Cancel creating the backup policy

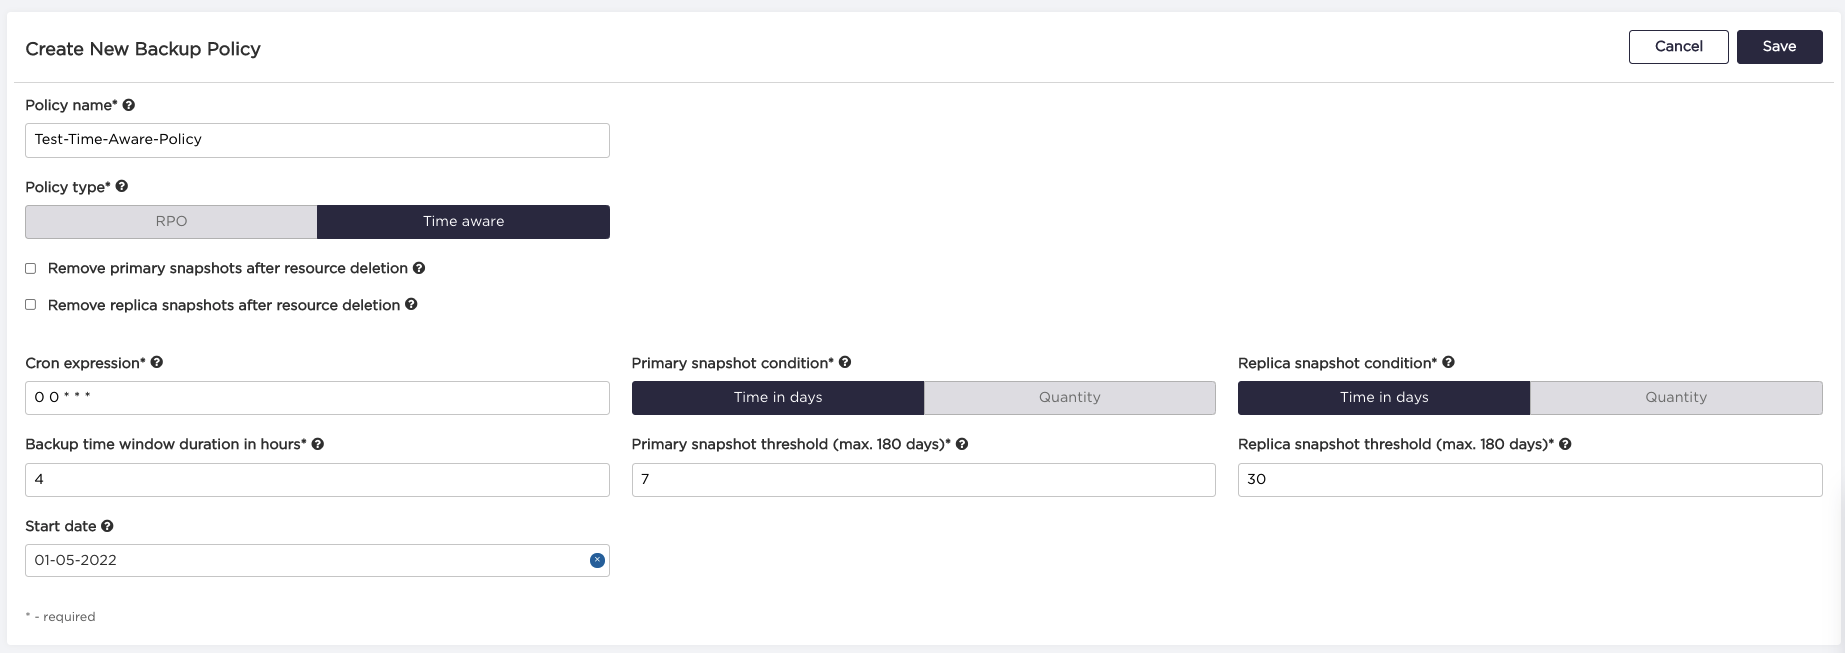tap(1678, 47)
